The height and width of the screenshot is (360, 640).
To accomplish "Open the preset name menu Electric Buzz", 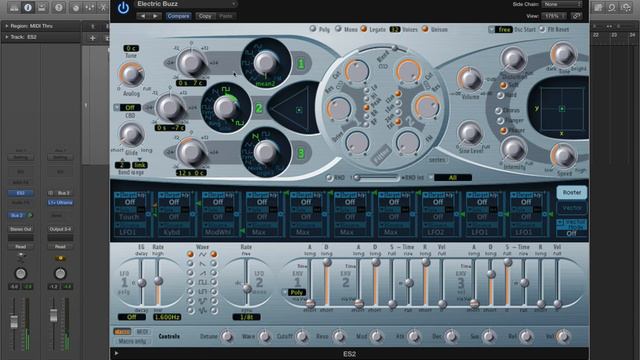I will click(x=187, y=4).
